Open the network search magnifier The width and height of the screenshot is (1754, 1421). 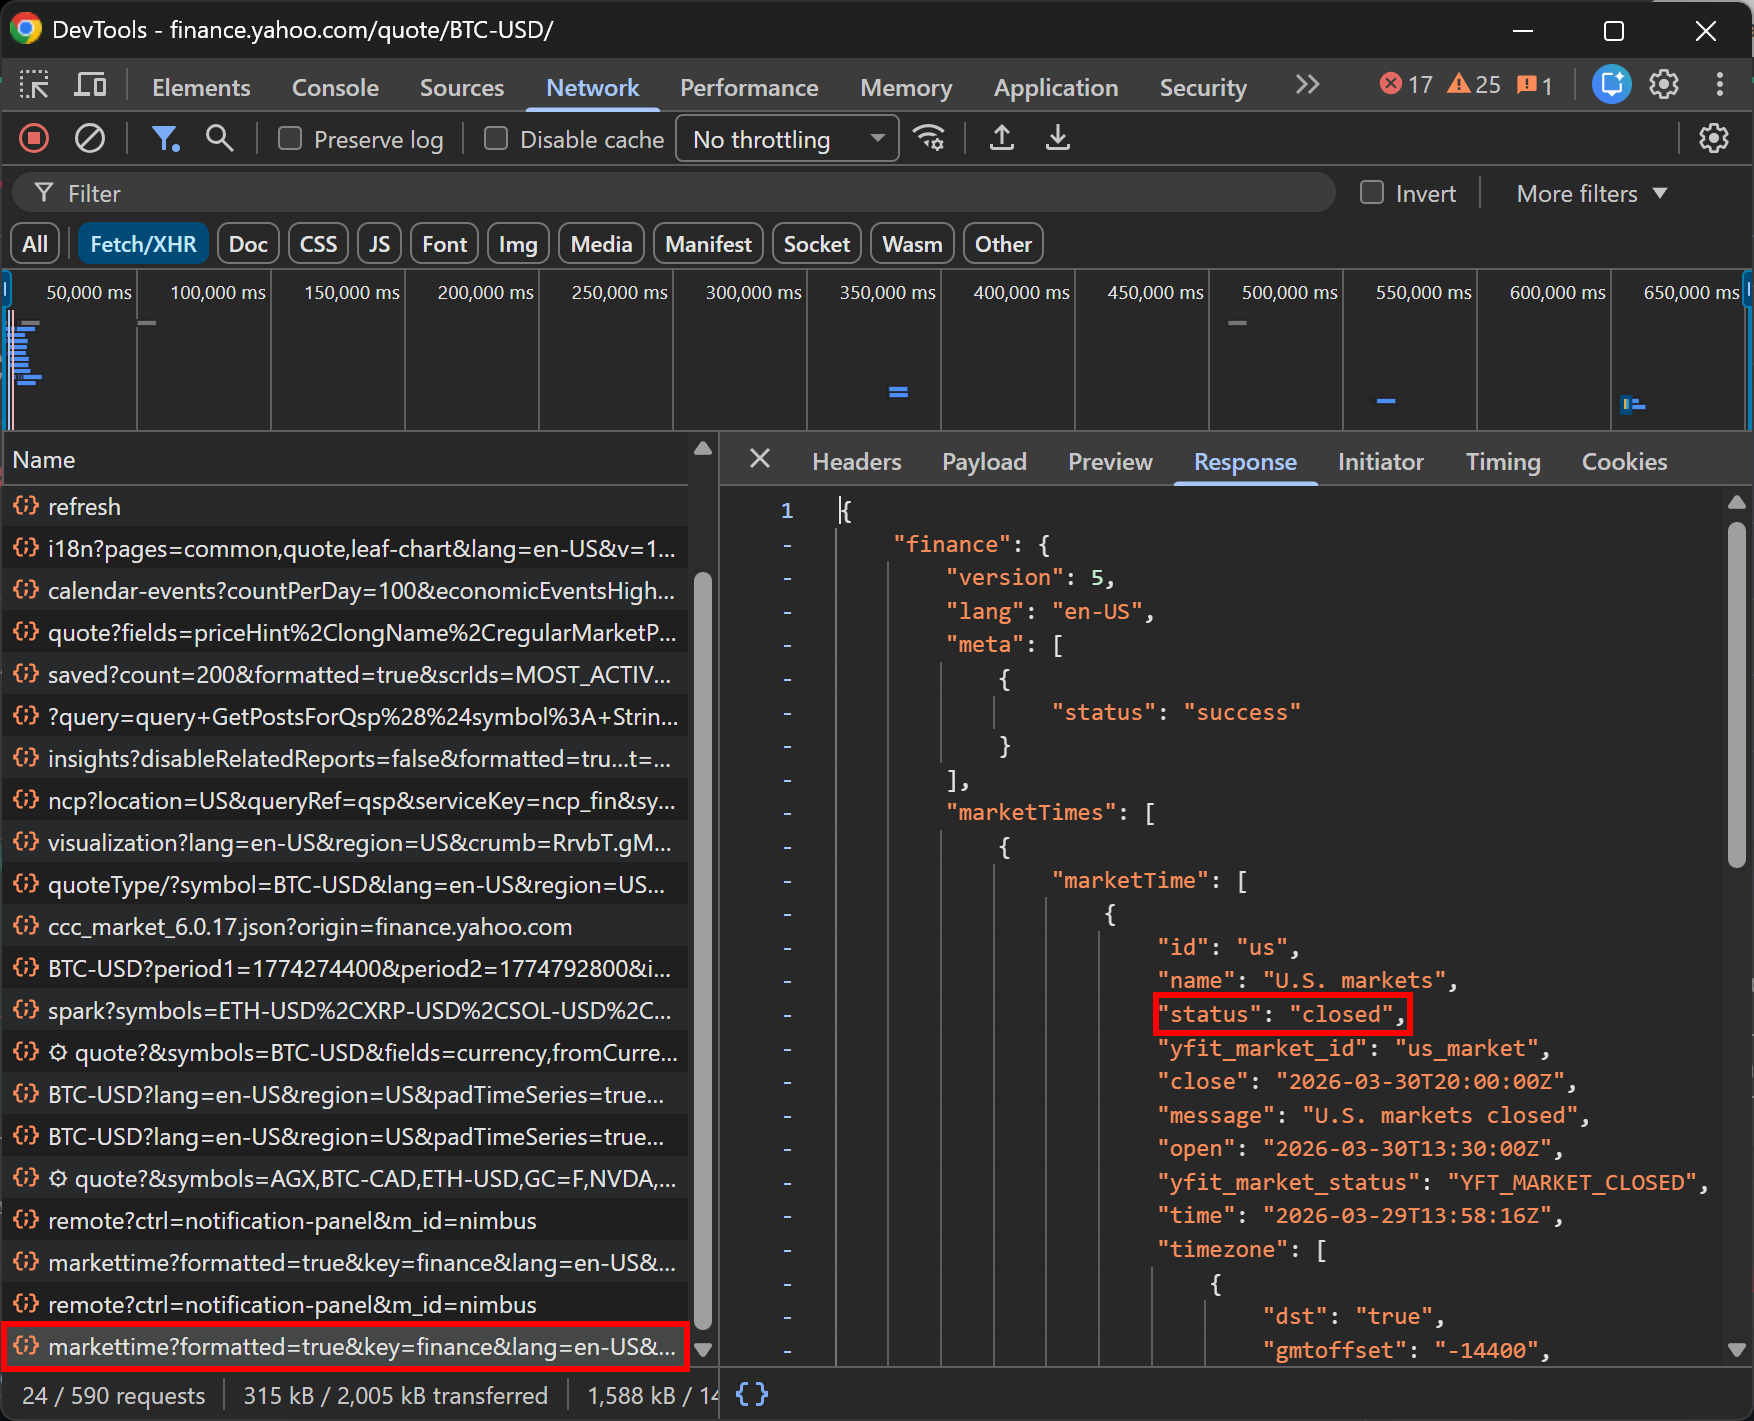coord(220,138)
